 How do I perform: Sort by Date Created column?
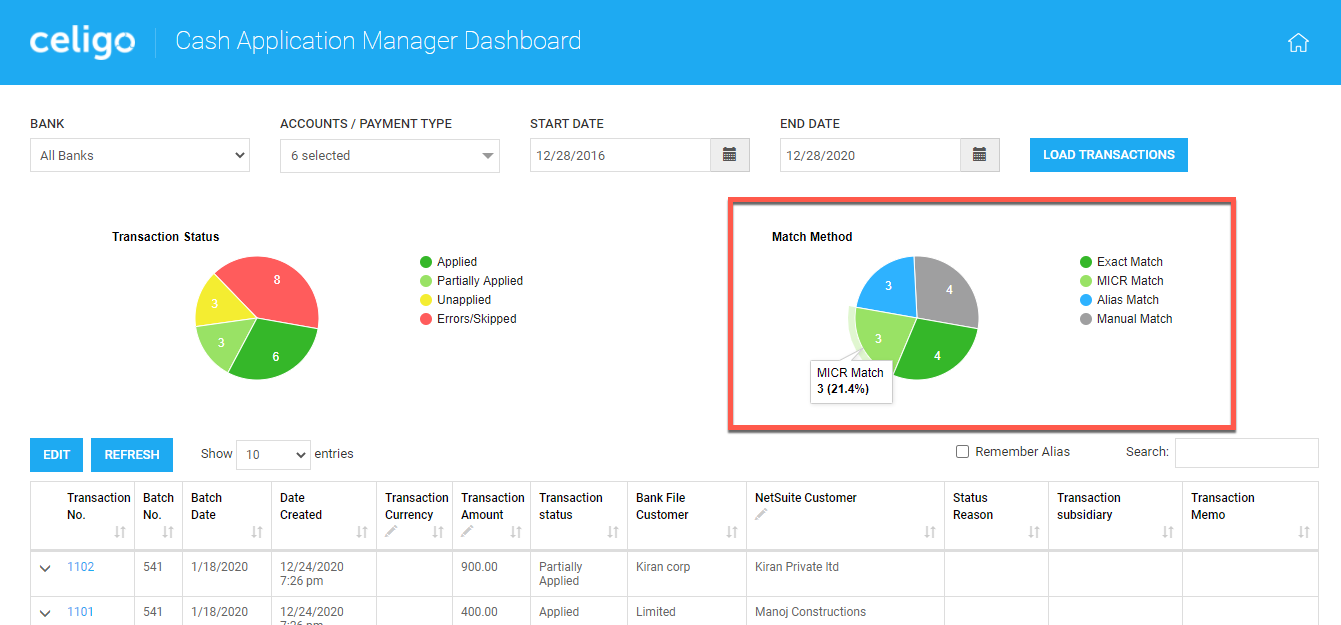pyautogui.click(x=363, y=532)
